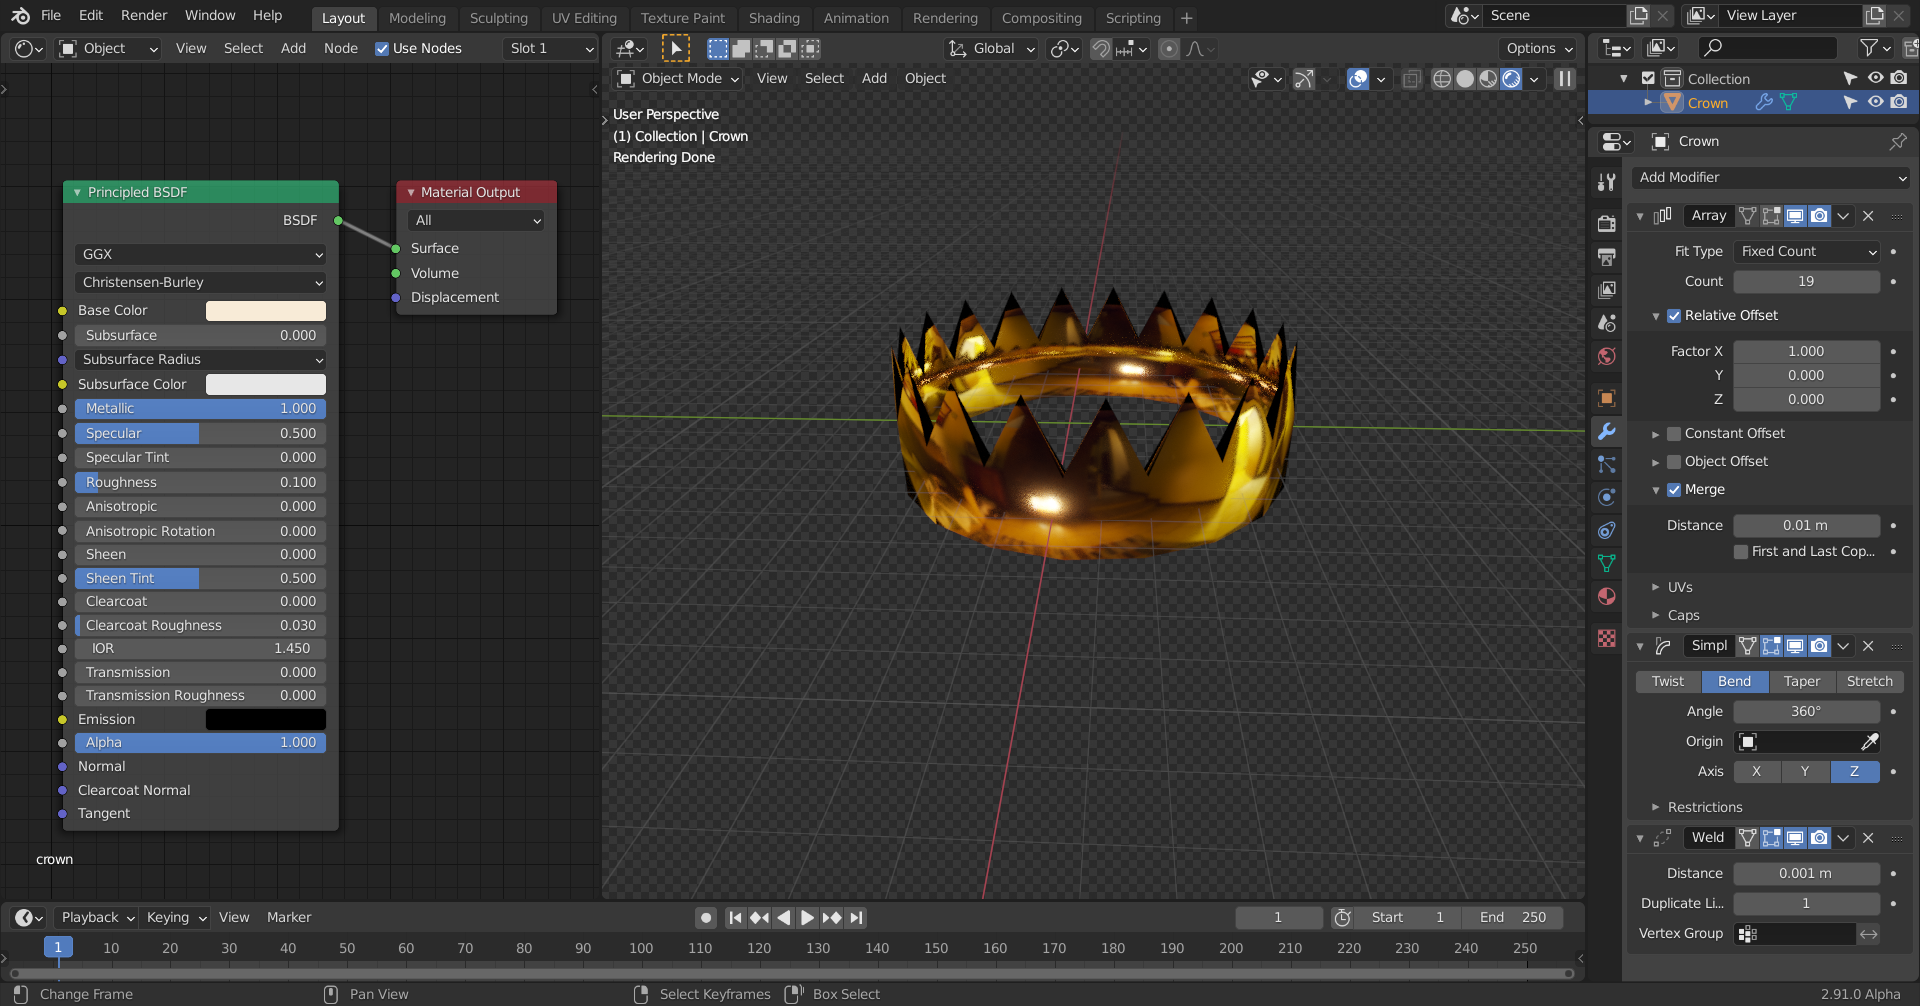The image size is (1920, 1006).
Task: Enable Constant Offset in Array modifier
Action: 1674,434
